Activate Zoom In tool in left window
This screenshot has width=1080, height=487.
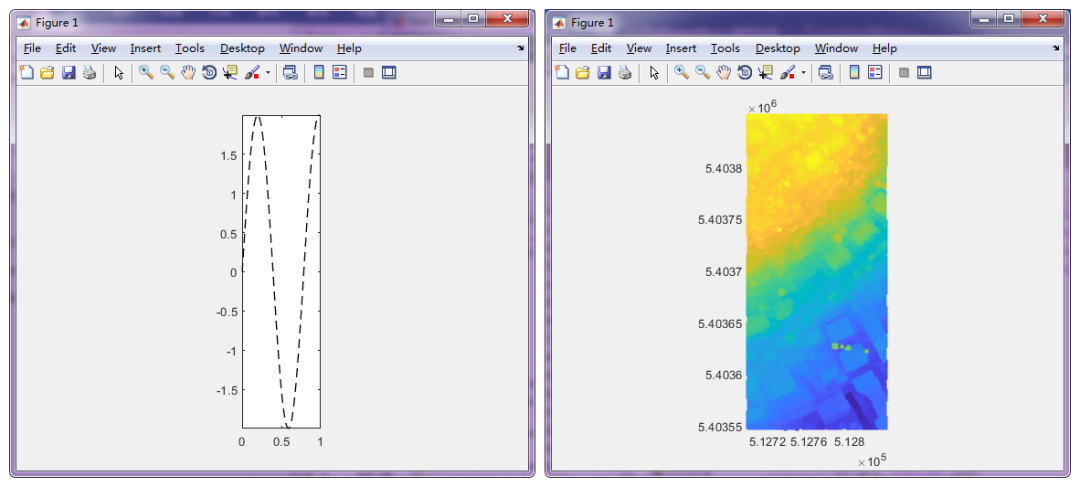point(146,72)
